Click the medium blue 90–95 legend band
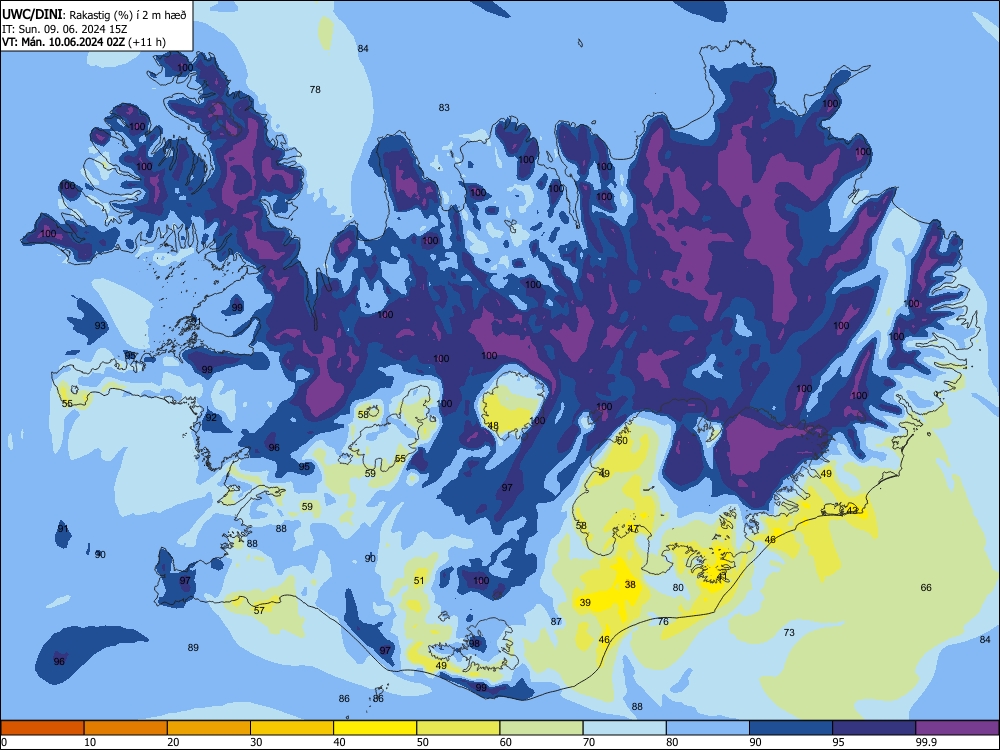This screenshot has width=1000, height=750. 791,728
